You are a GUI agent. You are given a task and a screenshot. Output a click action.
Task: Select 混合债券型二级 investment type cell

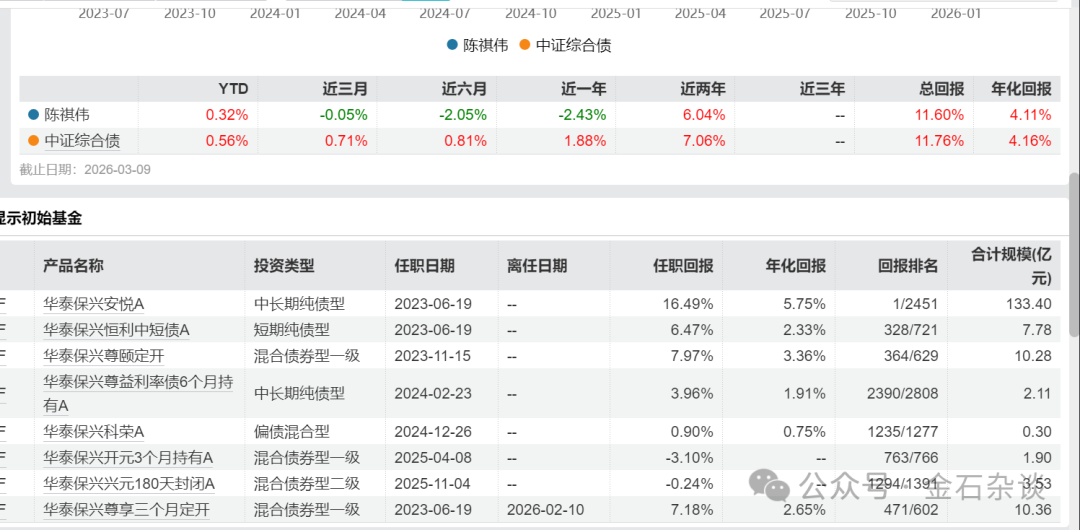pyautogui.click(x=307, y=484)
